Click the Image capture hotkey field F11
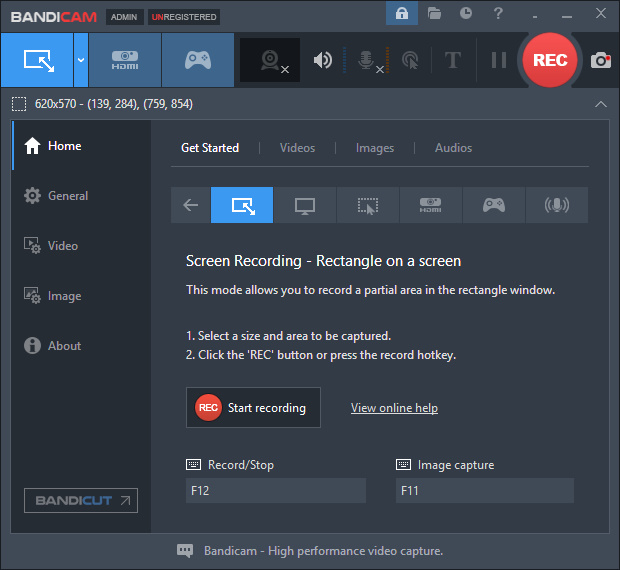The height and width of the screenshot is (570, 620). (485, 491)
